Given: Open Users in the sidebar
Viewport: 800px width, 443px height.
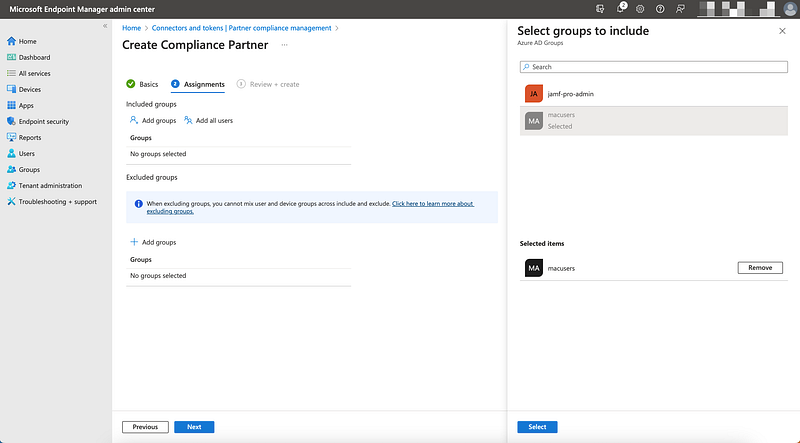Looking at the screenshot, I should (x=21, y=154).
